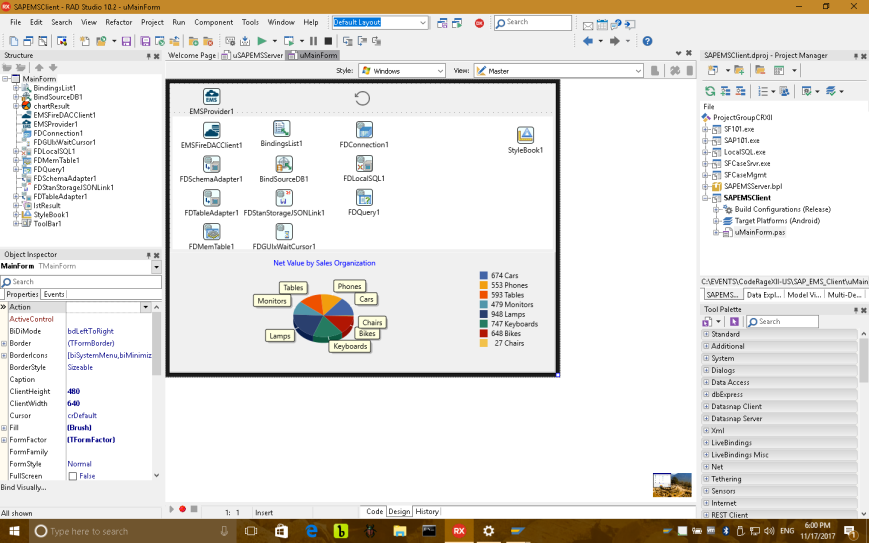Select uMainForm.pas in Project Manager
This screenshot has width=869, height=543.
[x=760, y=233]
